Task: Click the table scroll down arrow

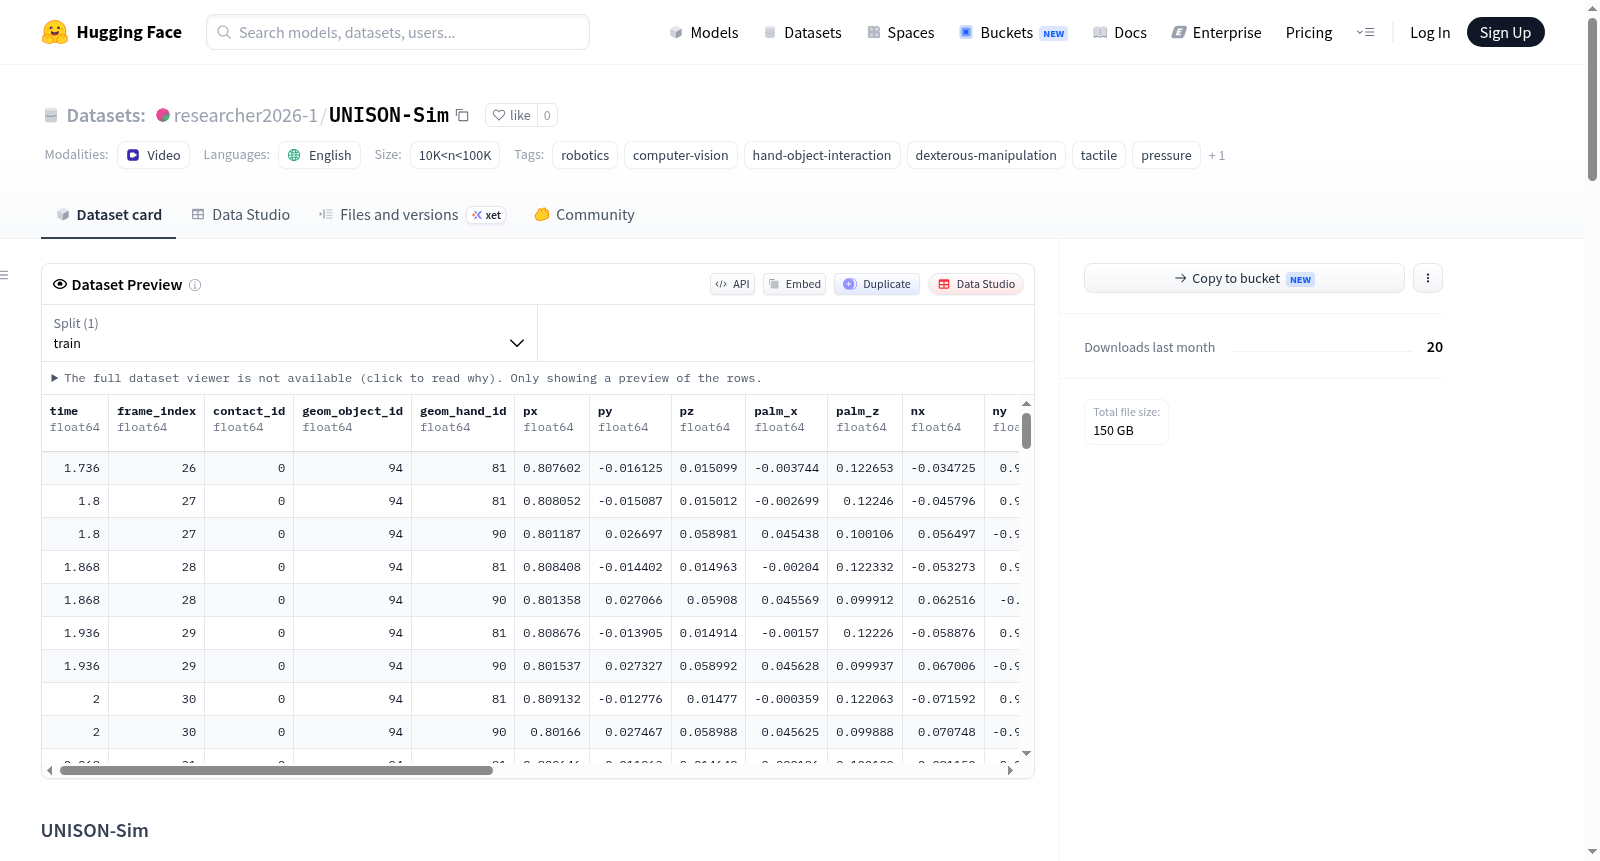Action: 1026,753
